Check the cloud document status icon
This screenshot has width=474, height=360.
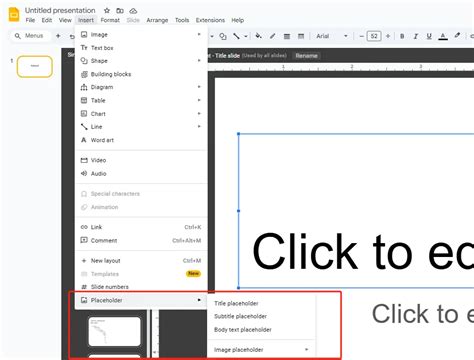click(133, 11)
